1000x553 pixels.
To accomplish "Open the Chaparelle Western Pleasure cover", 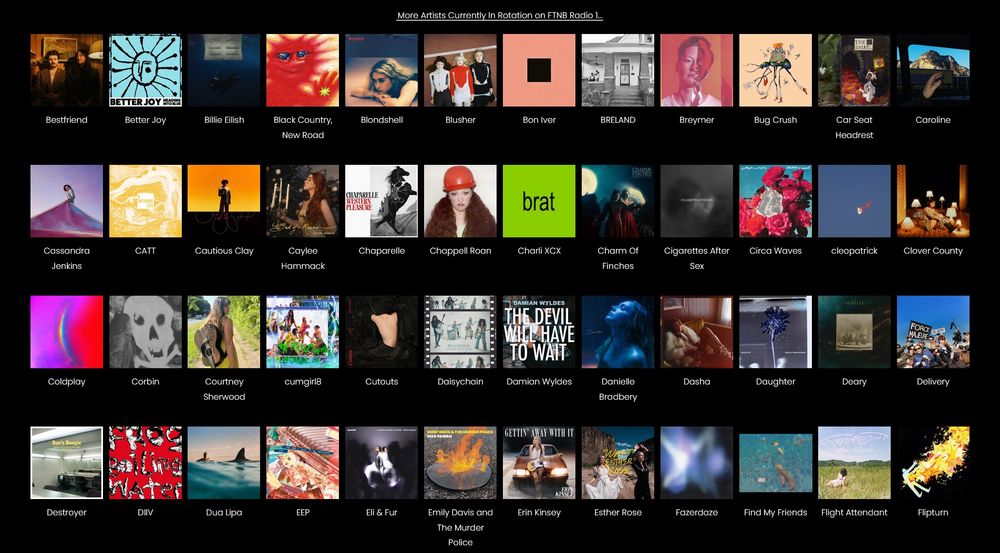I will (x=381, y=201).
